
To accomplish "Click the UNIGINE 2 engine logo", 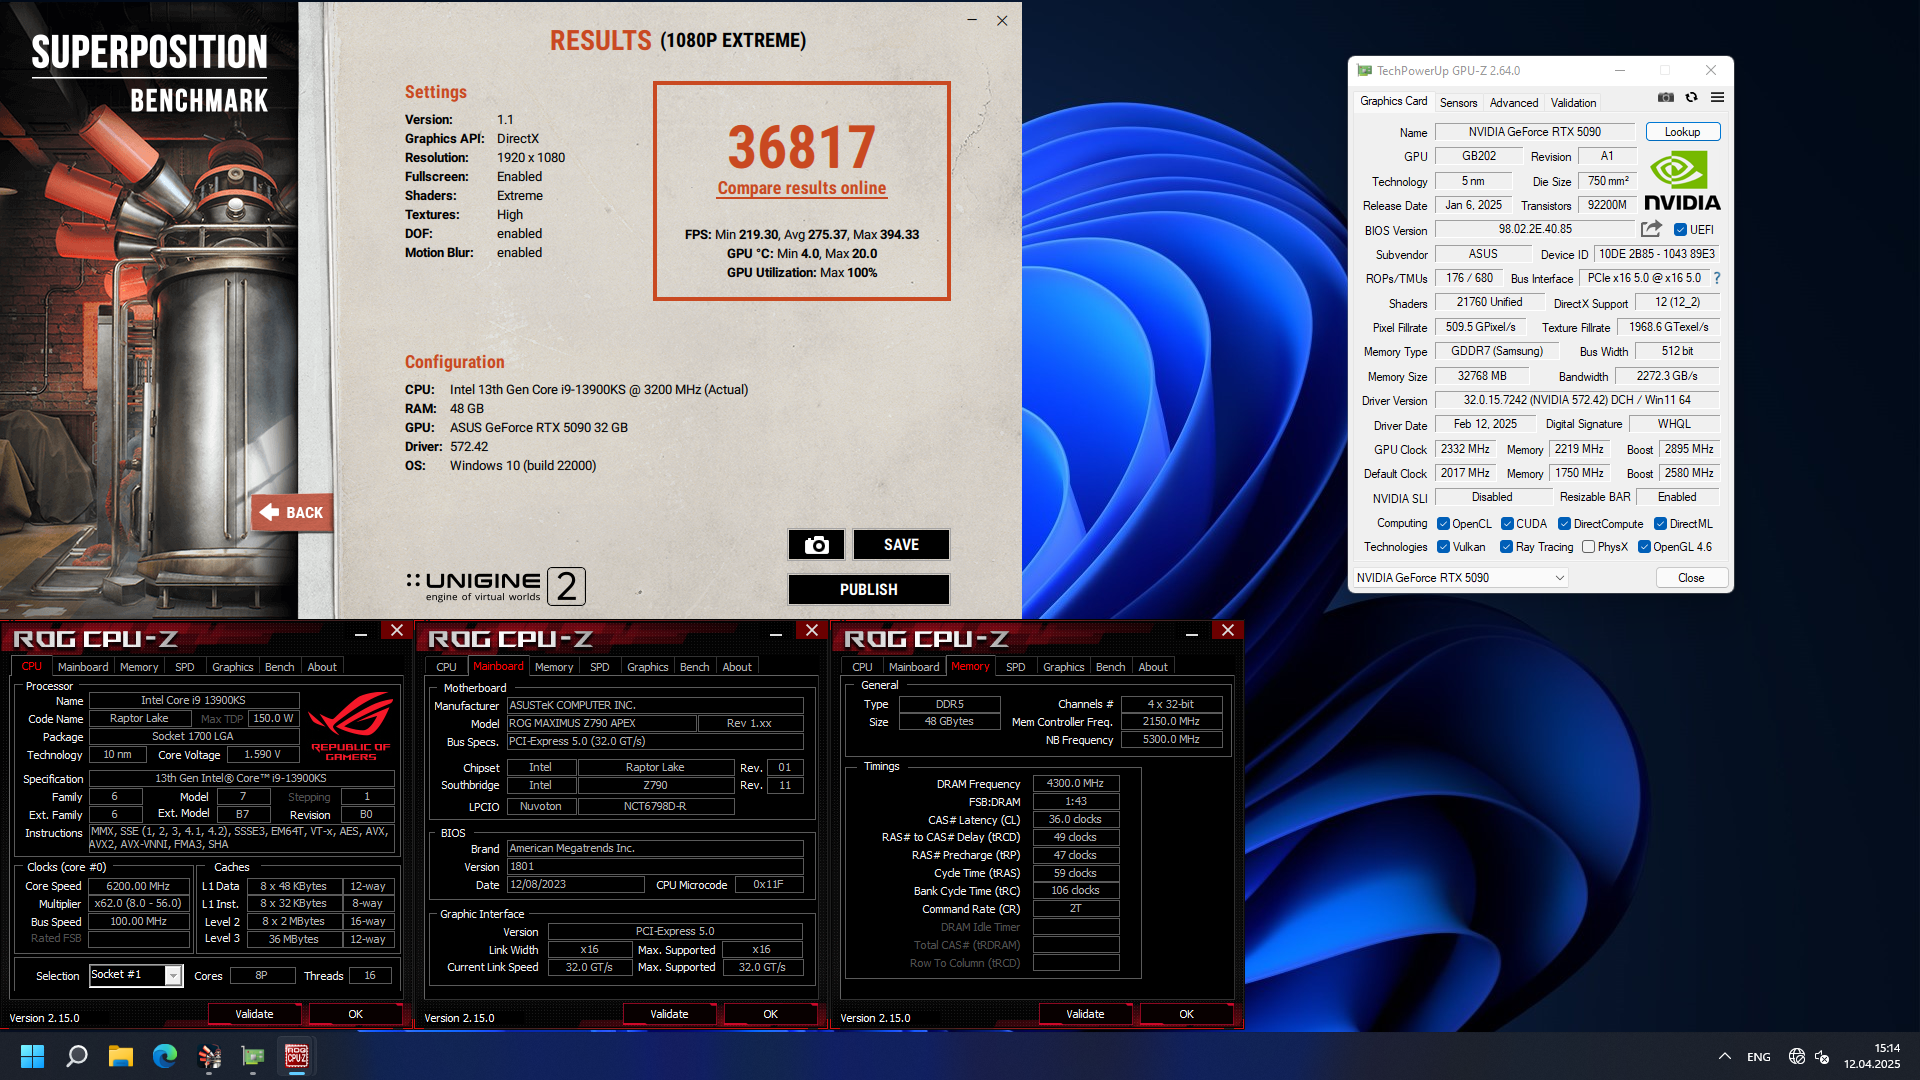I will [x=496, y=586].
